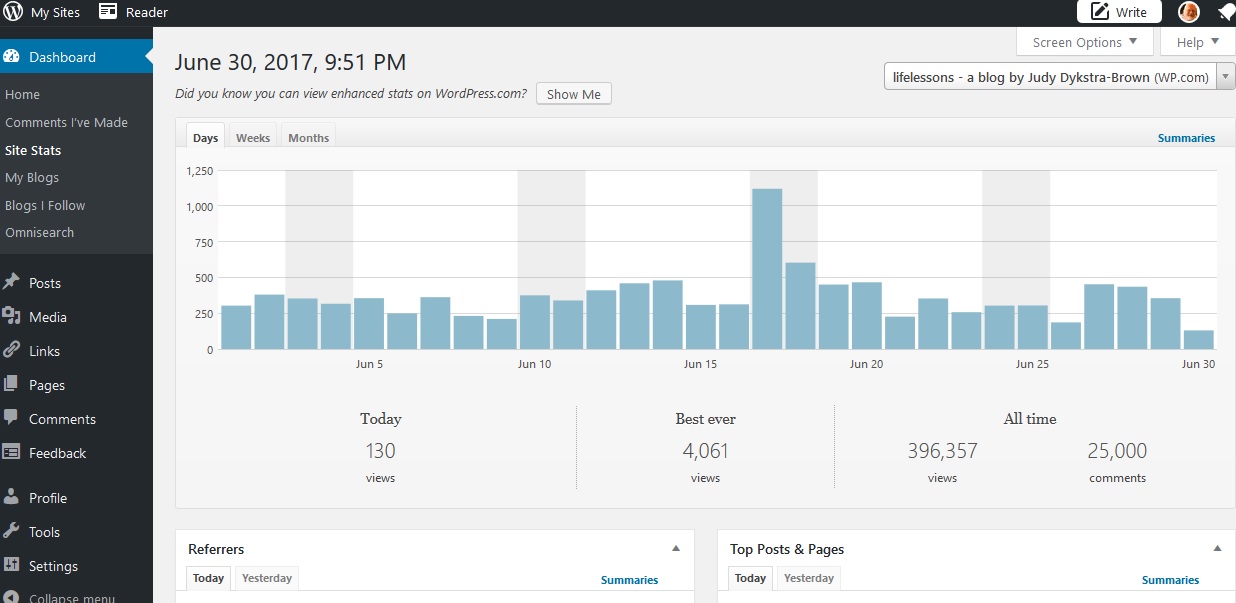This screenshot has width=1236, height=603.
Task: Collapse the Top Posts & Pages panel
Action: pyautogui.click(x=1217, y=548)
